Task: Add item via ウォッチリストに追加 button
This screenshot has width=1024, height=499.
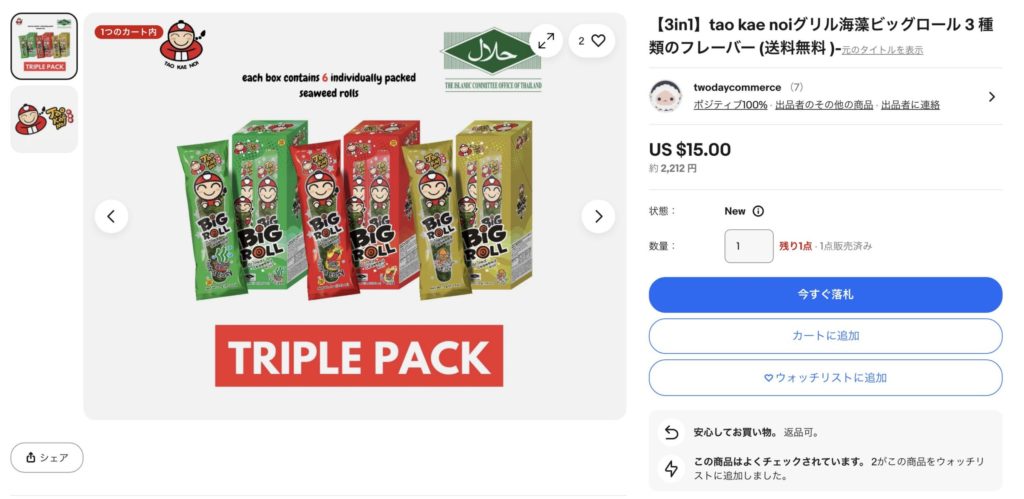Action: (825, 378)
